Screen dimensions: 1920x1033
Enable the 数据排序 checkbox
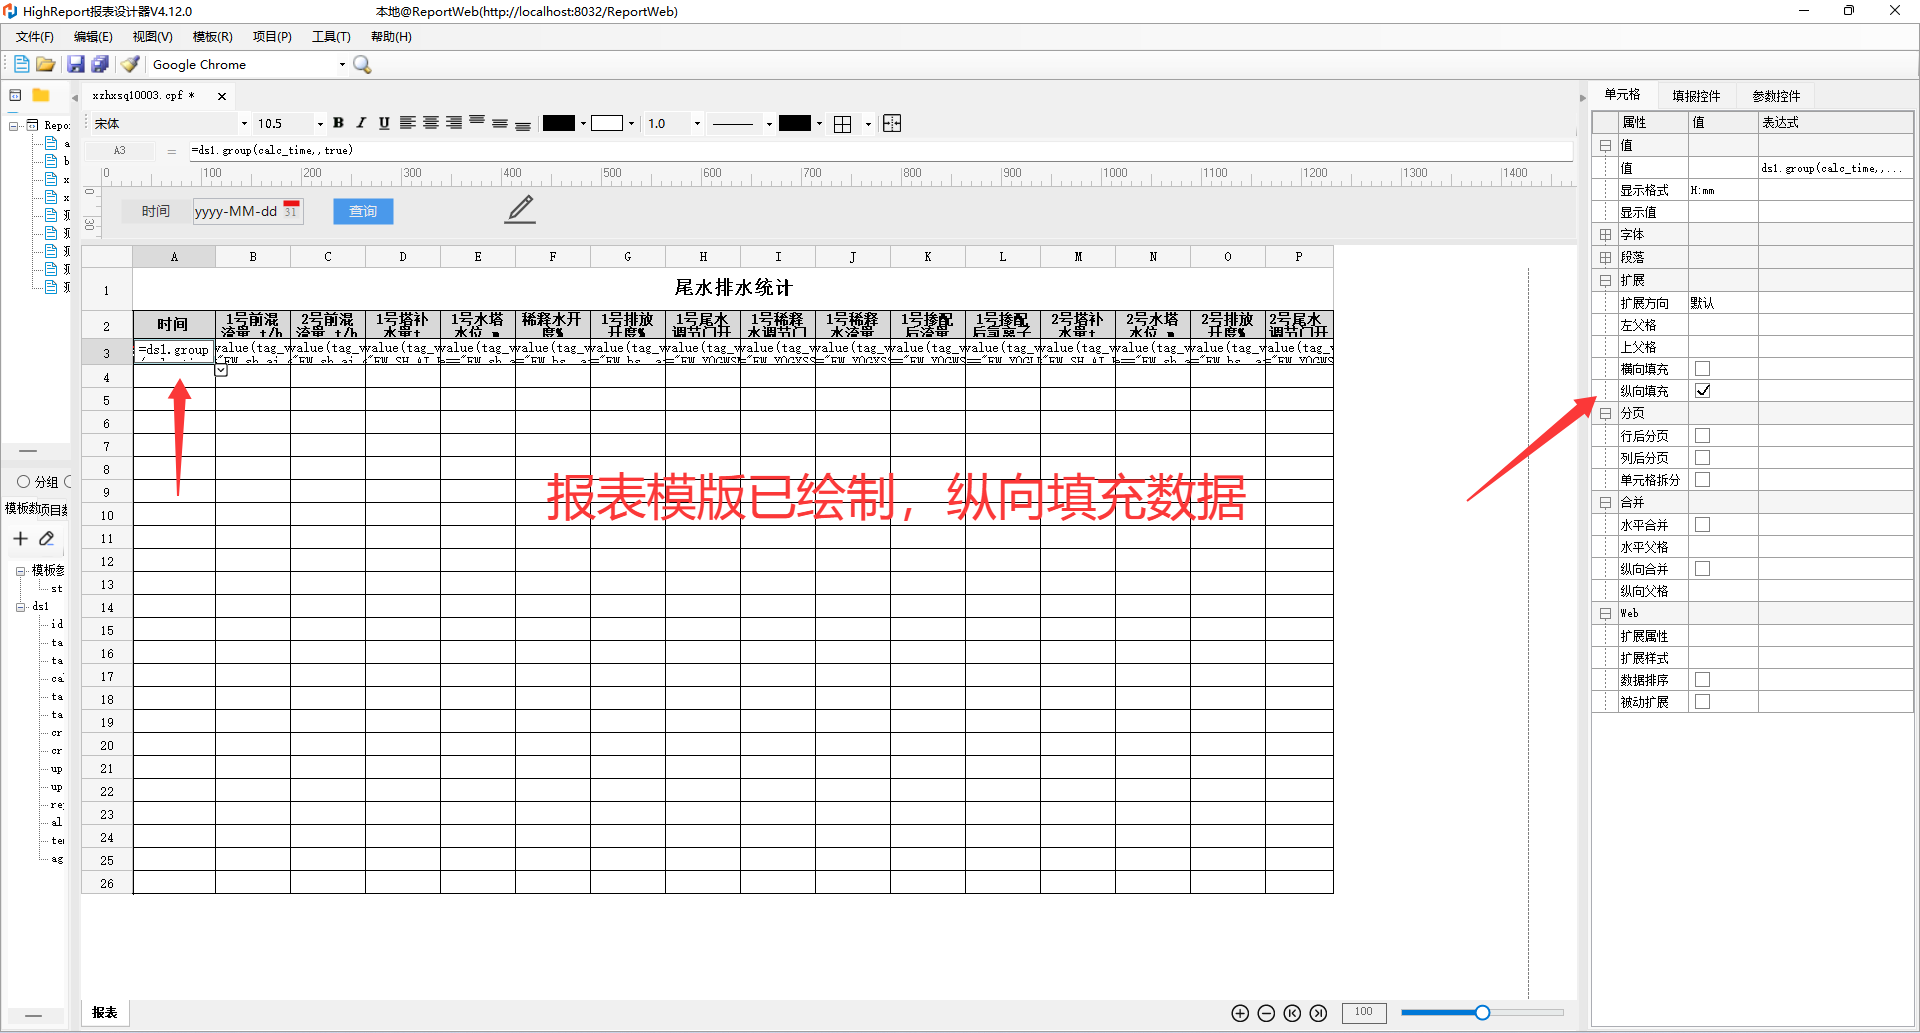[x=1702, y=680]
